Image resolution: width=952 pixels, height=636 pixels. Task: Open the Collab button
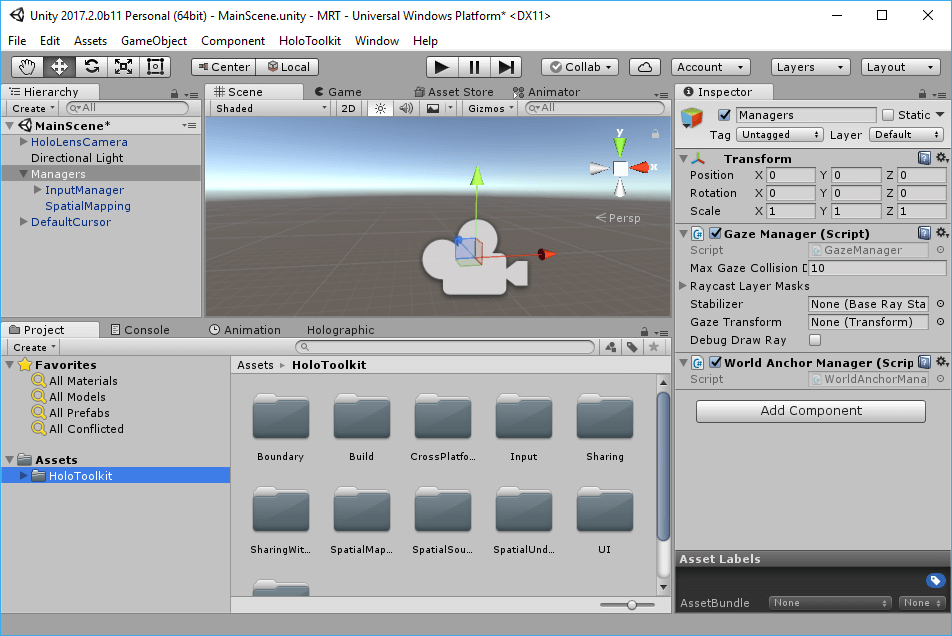click(x=580, y=67)
